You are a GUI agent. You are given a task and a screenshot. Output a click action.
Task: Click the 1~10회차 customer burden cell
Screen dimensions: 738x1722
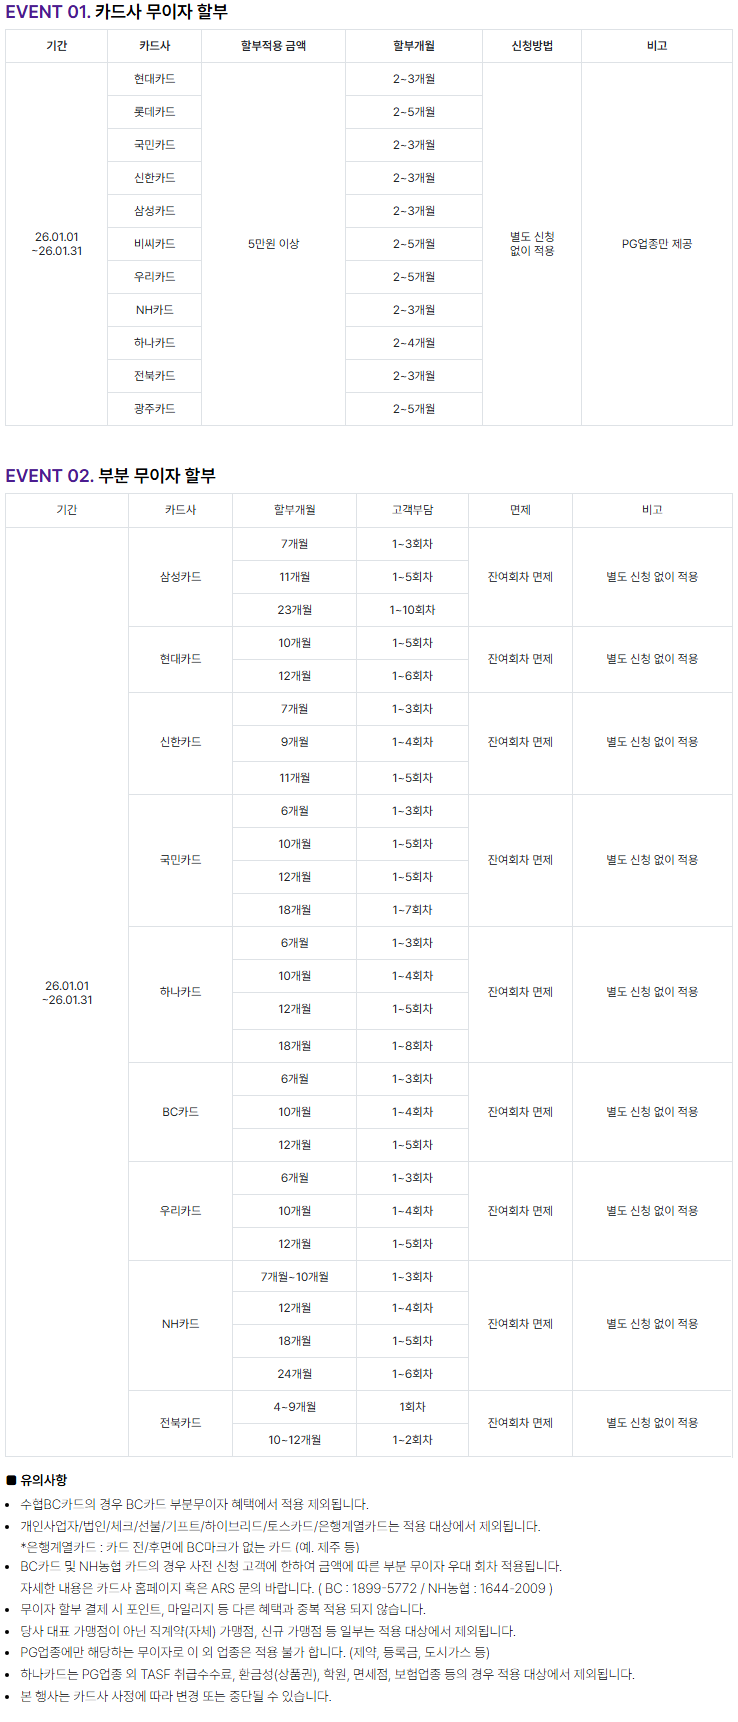[x=412, y=610]
